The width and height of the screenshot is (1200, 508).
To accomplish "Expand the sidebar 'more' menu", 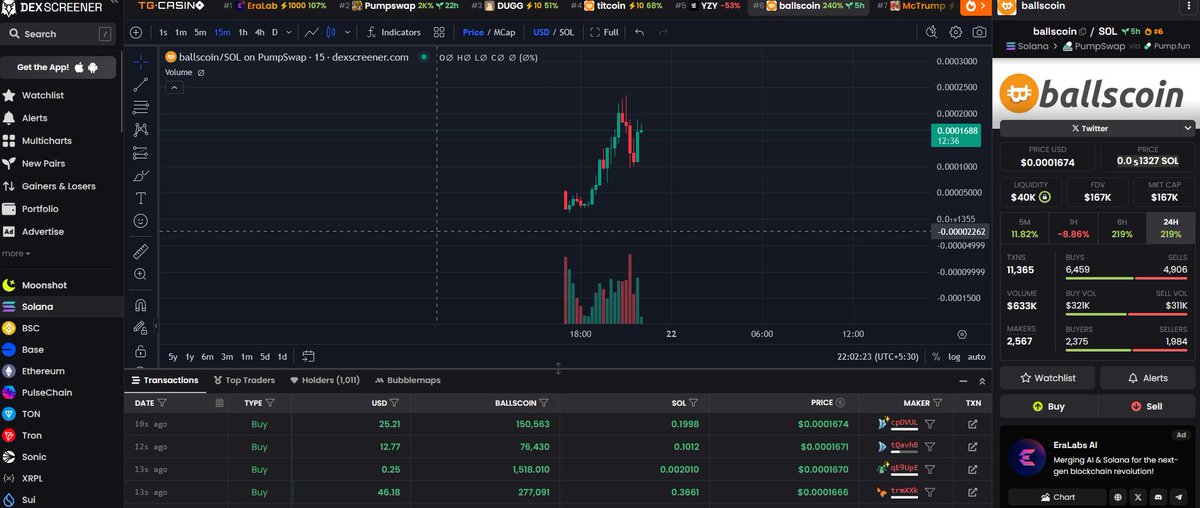I will [x=16, y=253].
